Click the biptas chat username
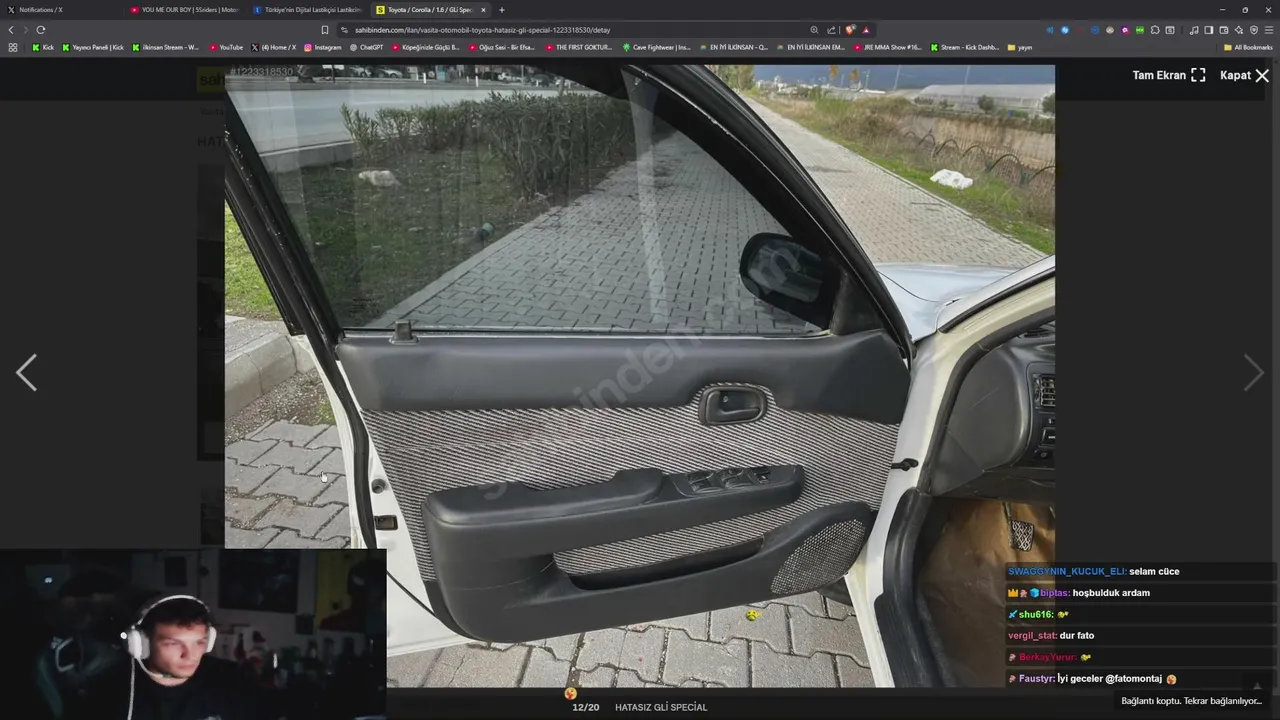This screenshot has width=1280, height=720. [x=1053, y=593]
